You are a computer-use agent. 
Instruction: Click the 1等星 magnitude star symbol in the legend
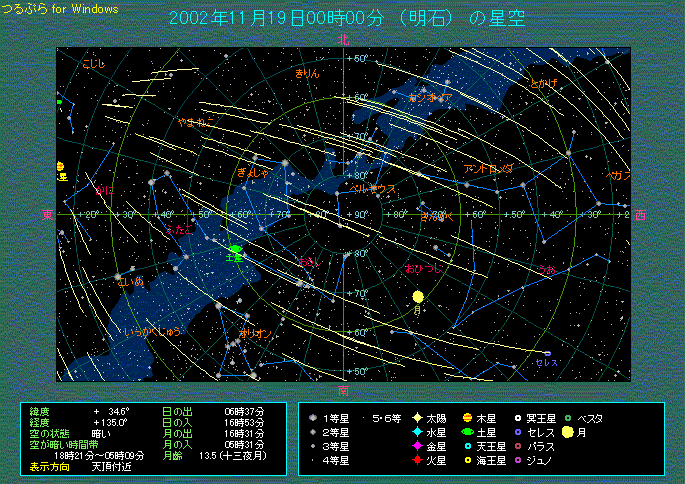pos(313,418)
